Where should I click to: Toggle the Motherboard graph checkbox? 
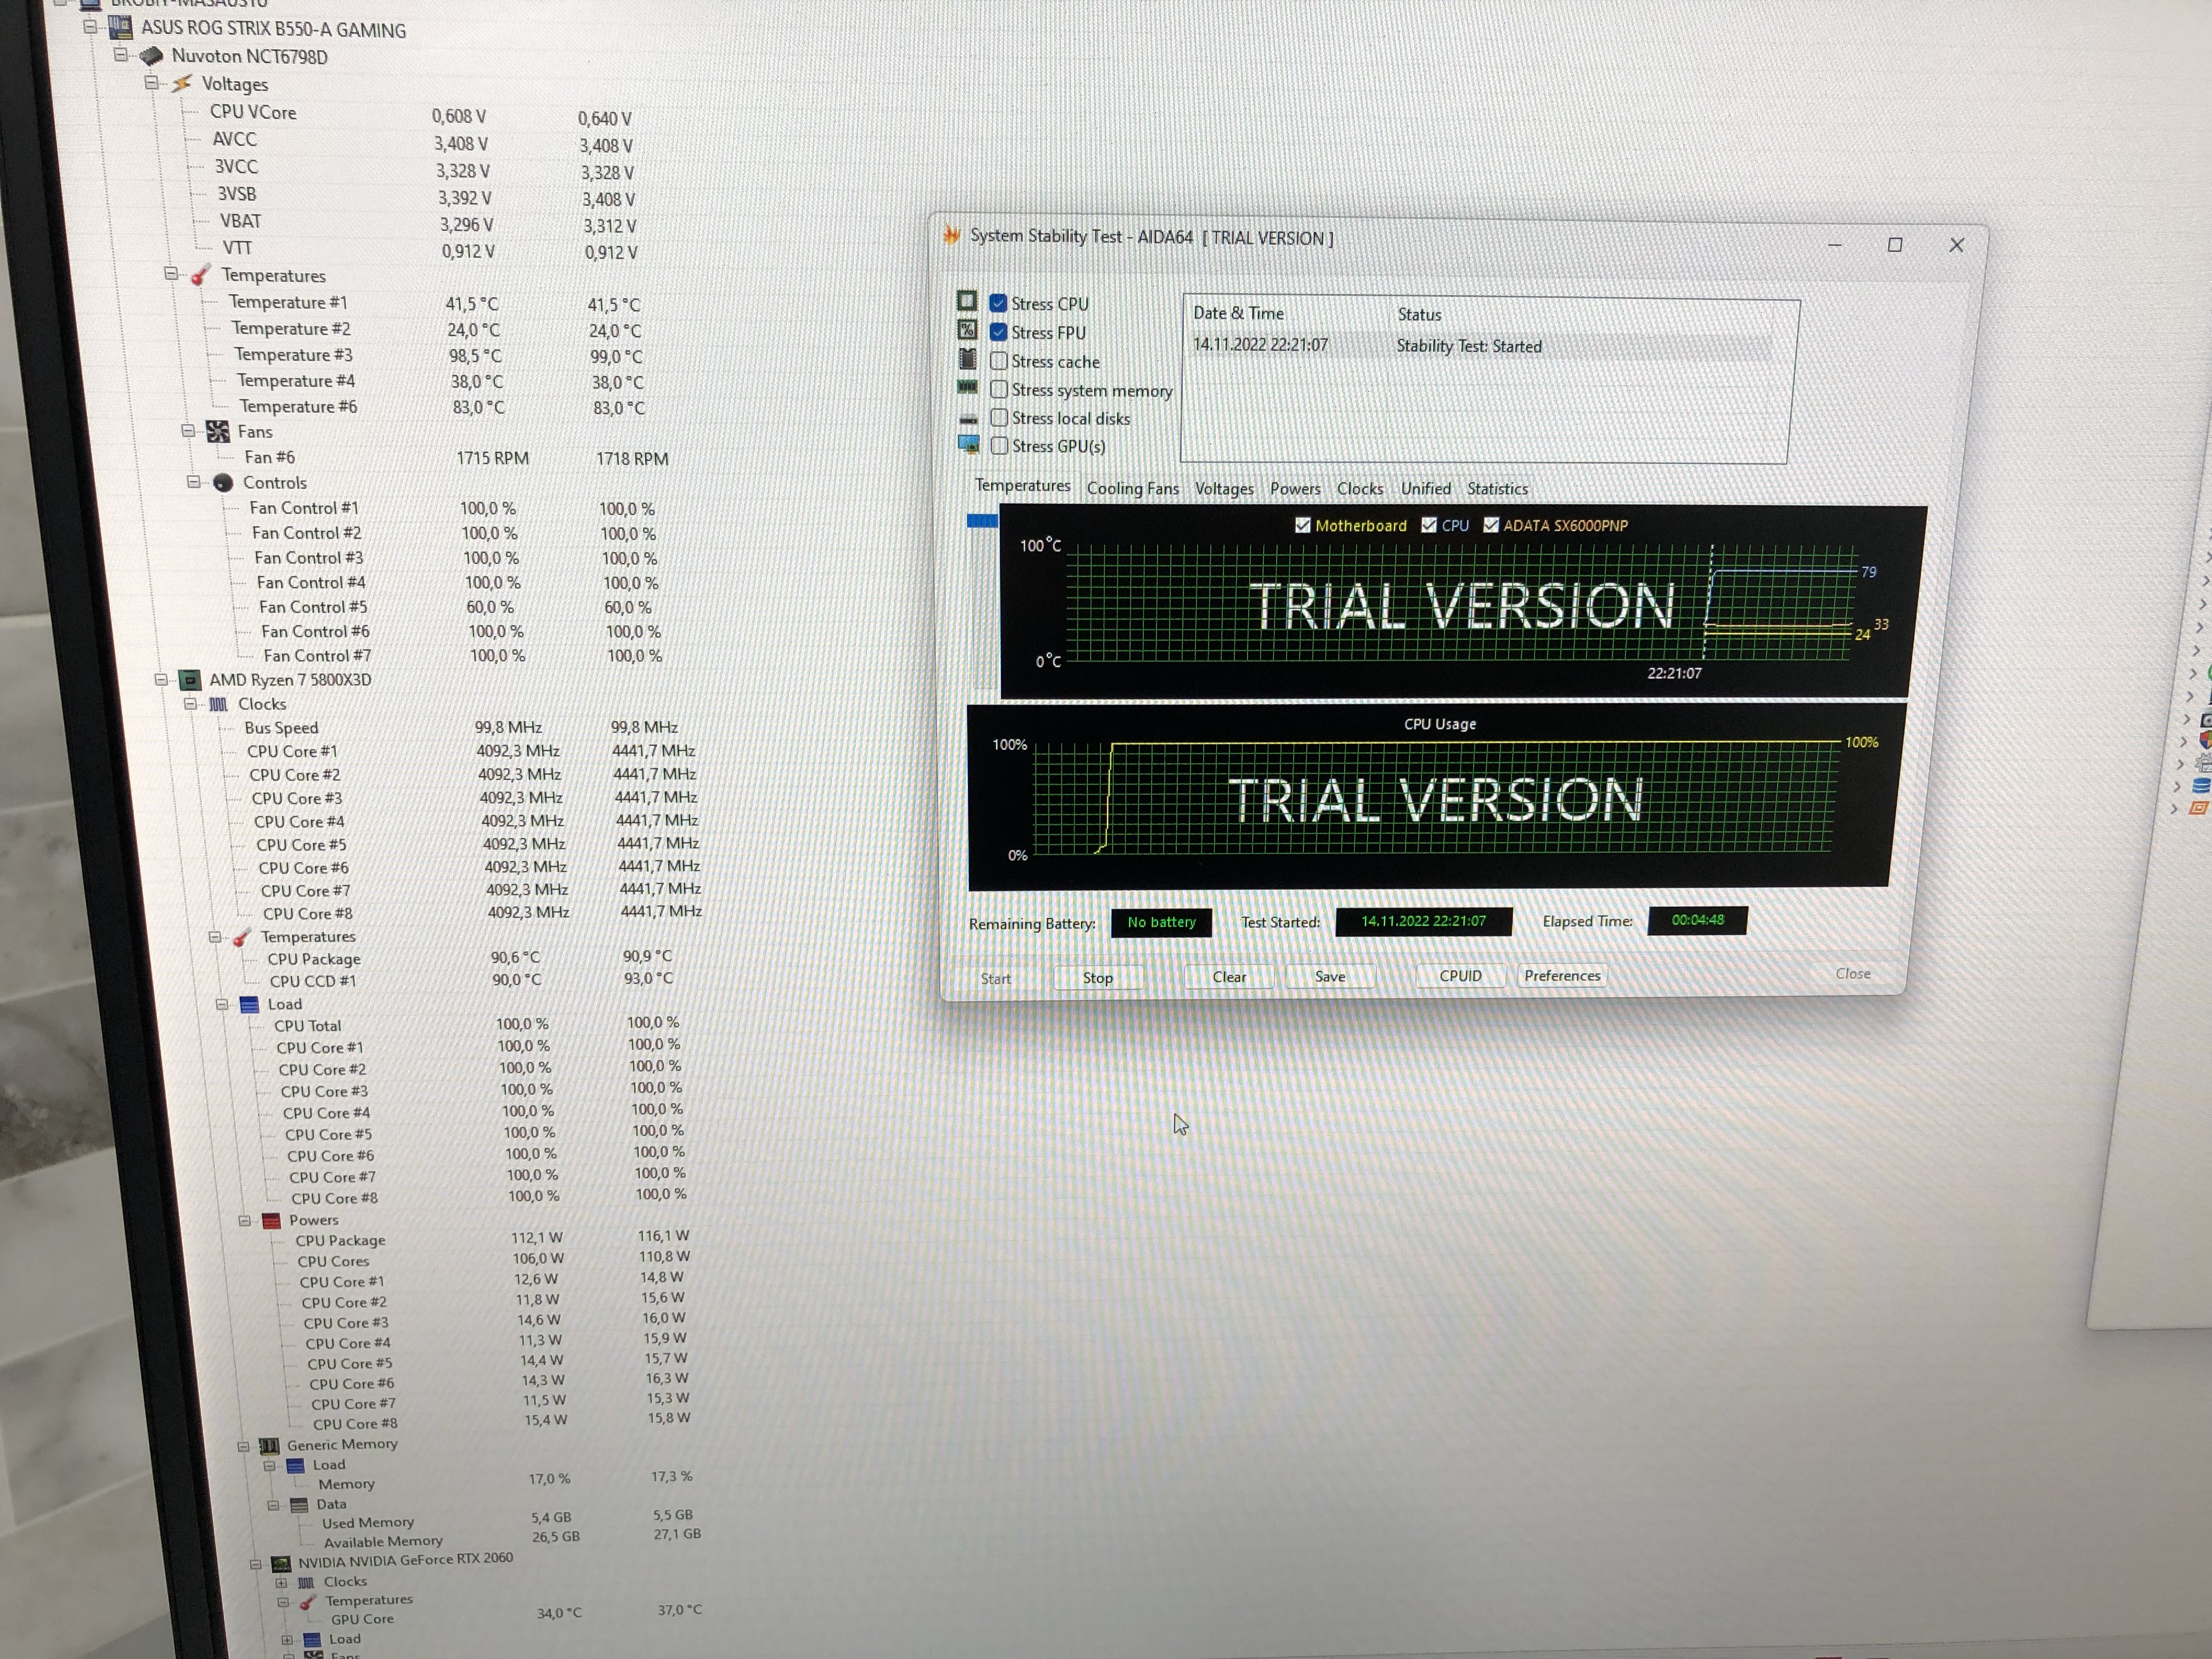coord(1302,525)
